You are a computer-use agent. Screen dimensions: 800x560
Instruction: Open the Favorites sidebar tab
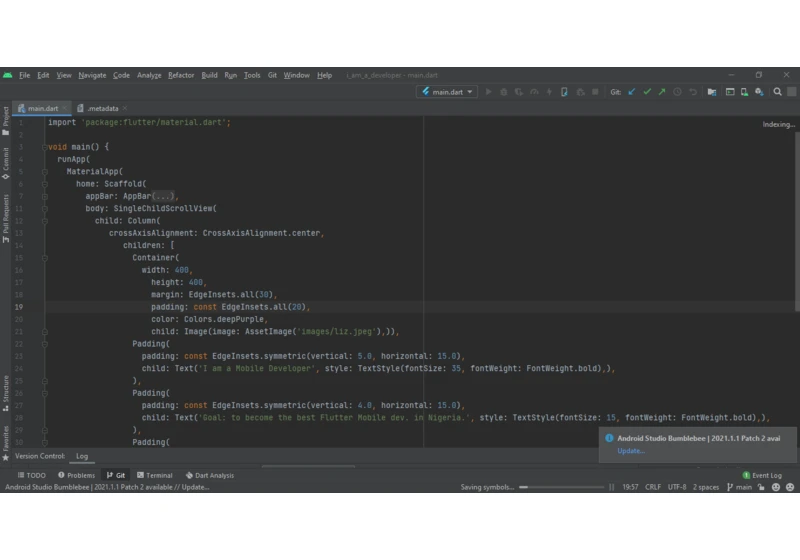tap(6, 443)
